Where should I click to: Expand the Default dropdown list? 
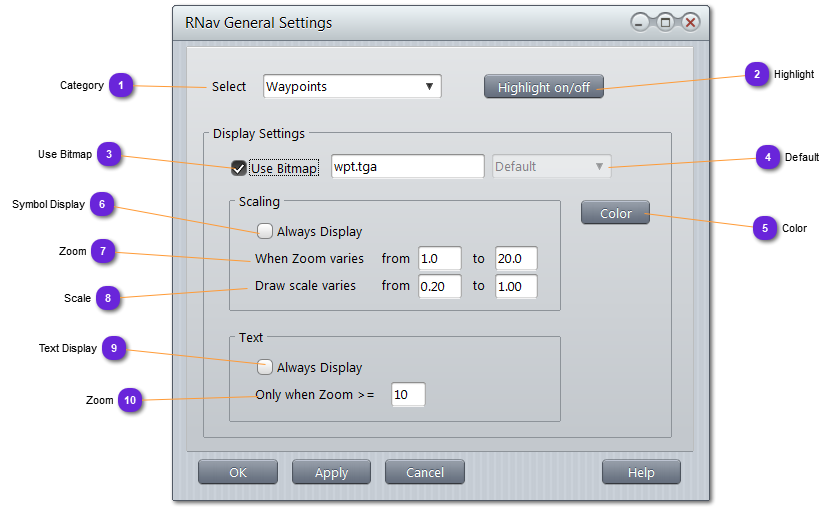(x=551, y=167)
